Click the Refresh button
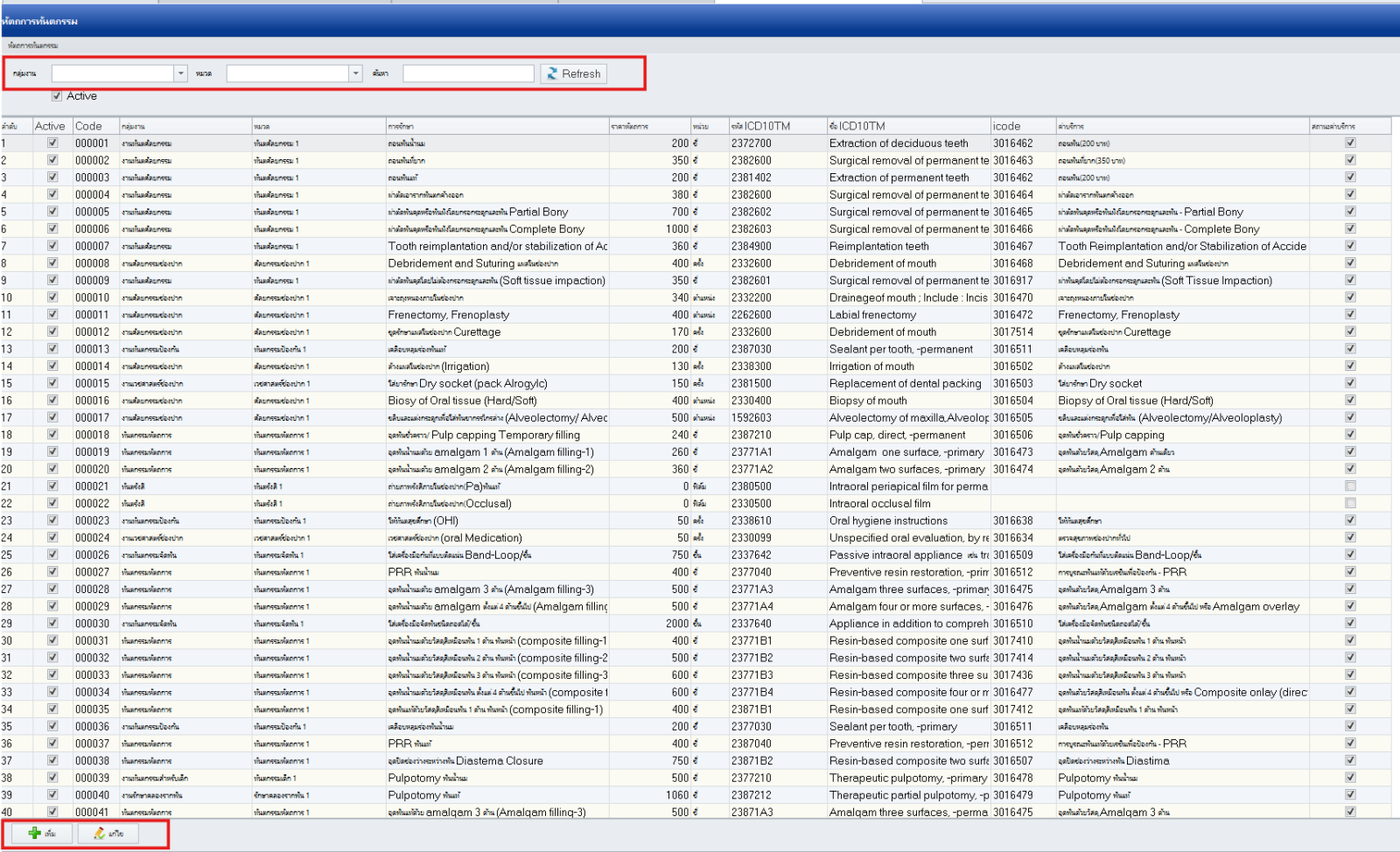1400x852 pixels. click(x=573, y=74)
